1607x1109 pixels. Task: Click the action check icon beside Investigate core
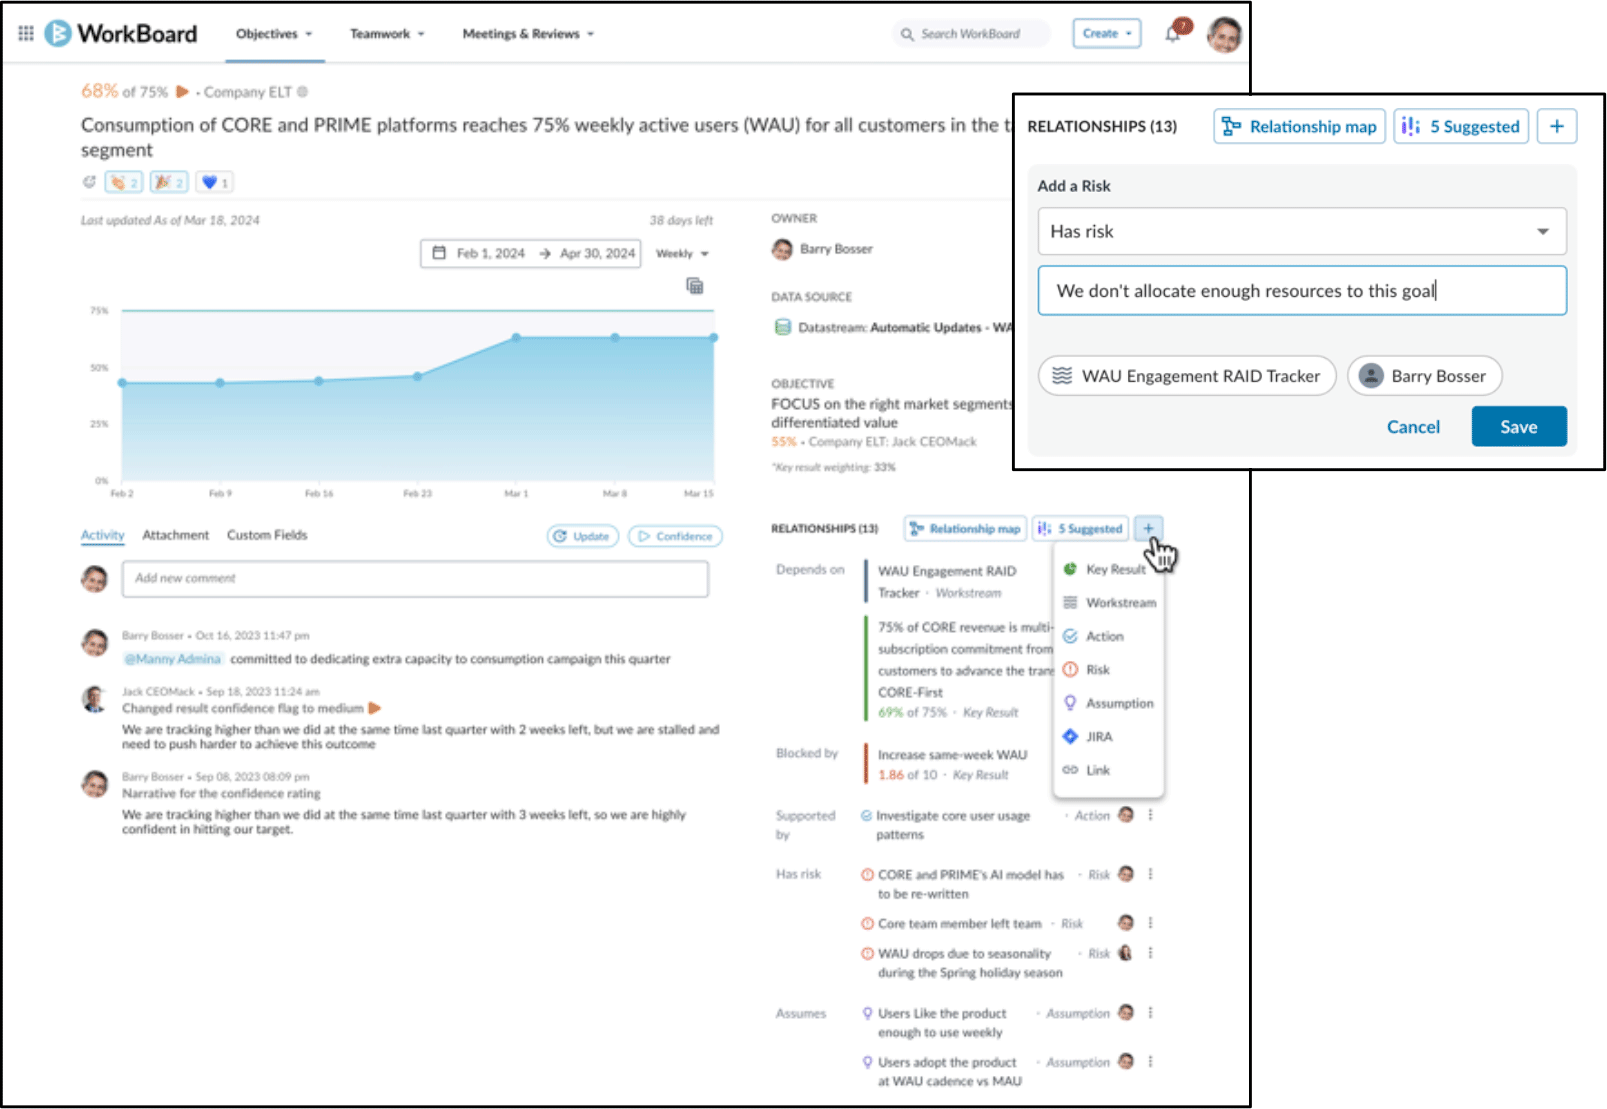coord(866,815)
